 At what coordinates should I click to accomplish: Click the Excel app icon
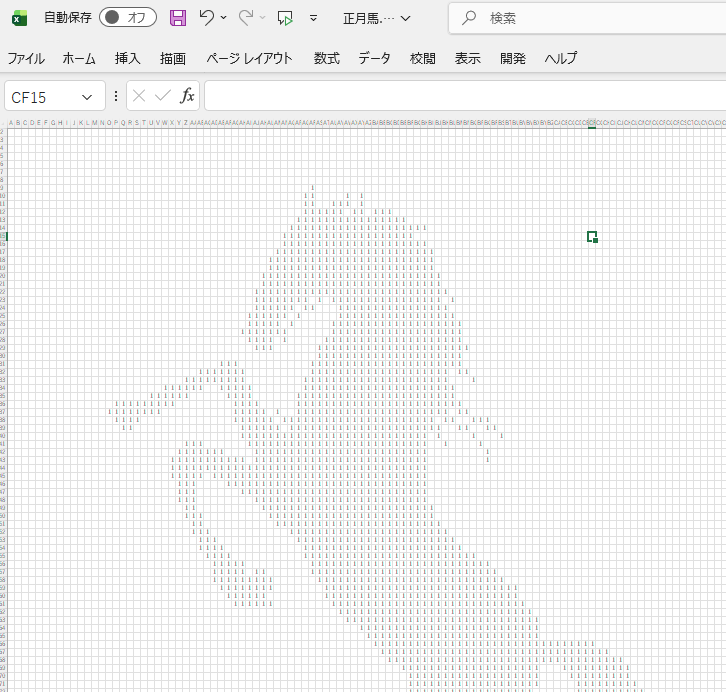(x=20, y=18)
